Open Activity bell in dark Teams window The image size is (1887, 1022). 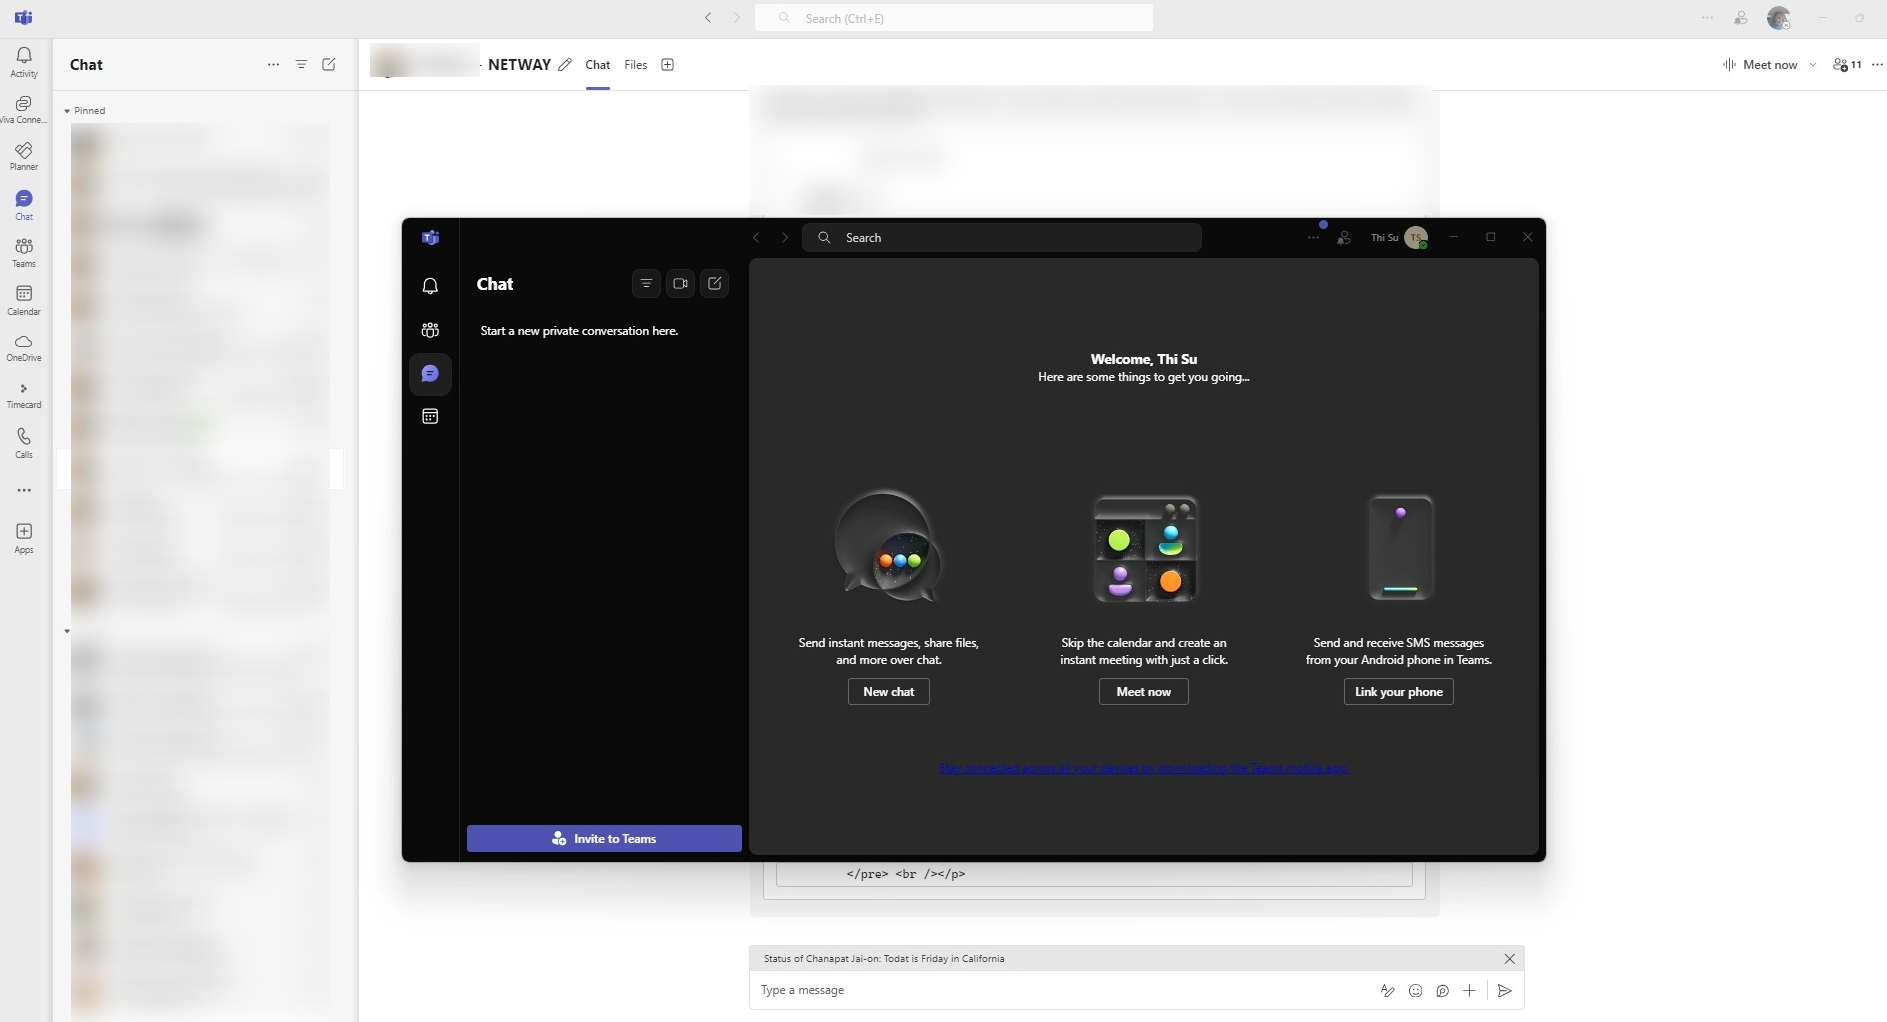point(430,286)
